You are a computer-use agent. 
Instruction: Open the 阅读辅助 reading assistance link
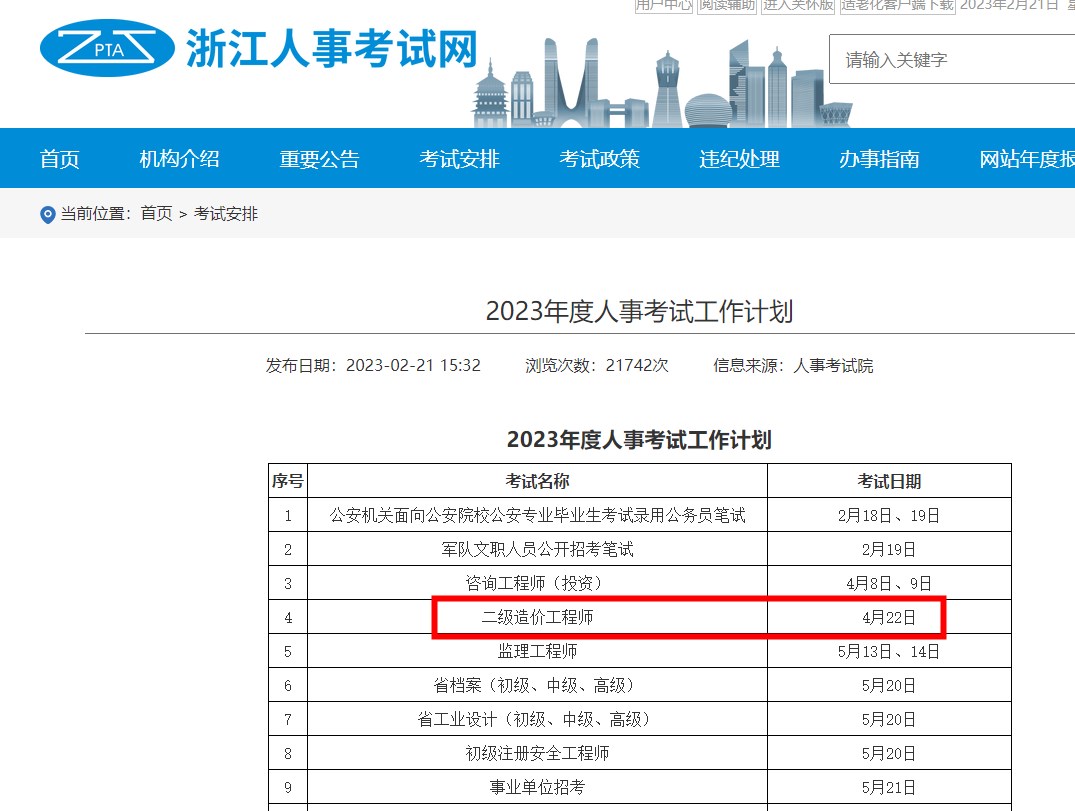(x=726, y=5)
